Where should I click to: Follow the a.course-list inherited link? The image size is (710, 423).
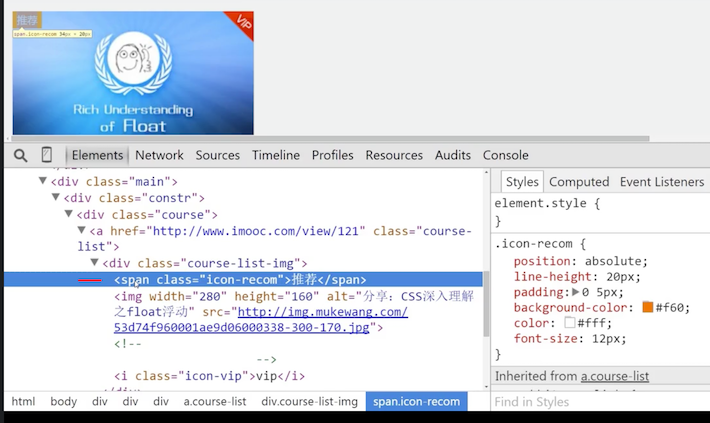615,376
